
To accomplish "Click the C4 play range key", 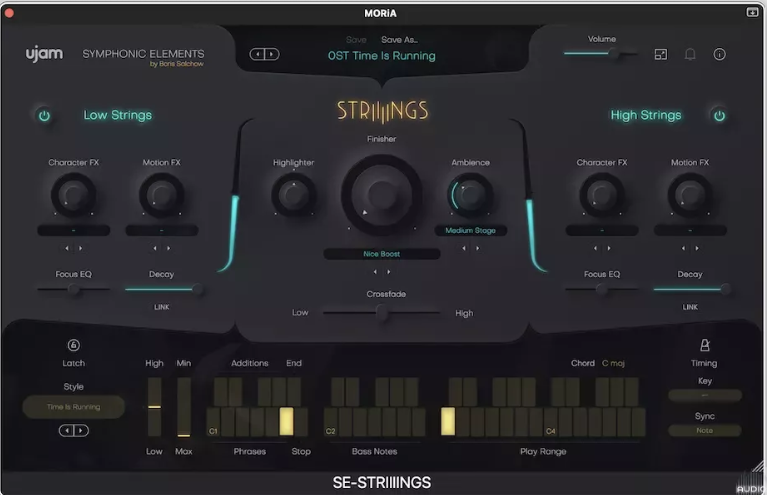I will pyautogui.click(x=551, y=422).
